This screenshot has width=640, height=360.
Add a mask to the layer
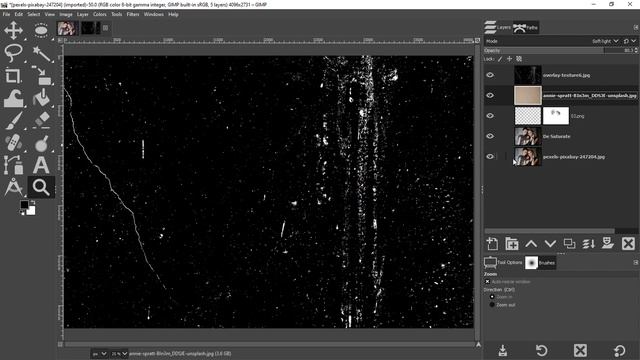pyautogui.click(x=608, y=244)
